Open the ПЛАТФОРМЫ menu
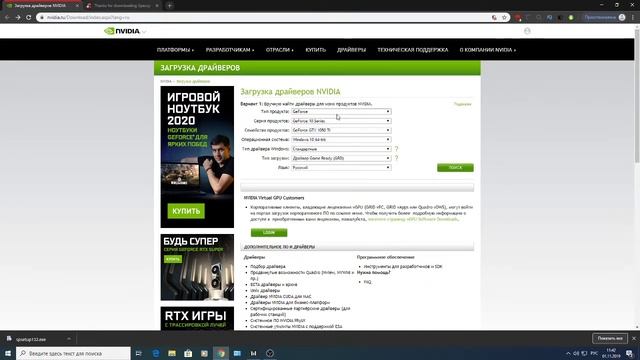The image size is (640, 360). click(175, 50)
